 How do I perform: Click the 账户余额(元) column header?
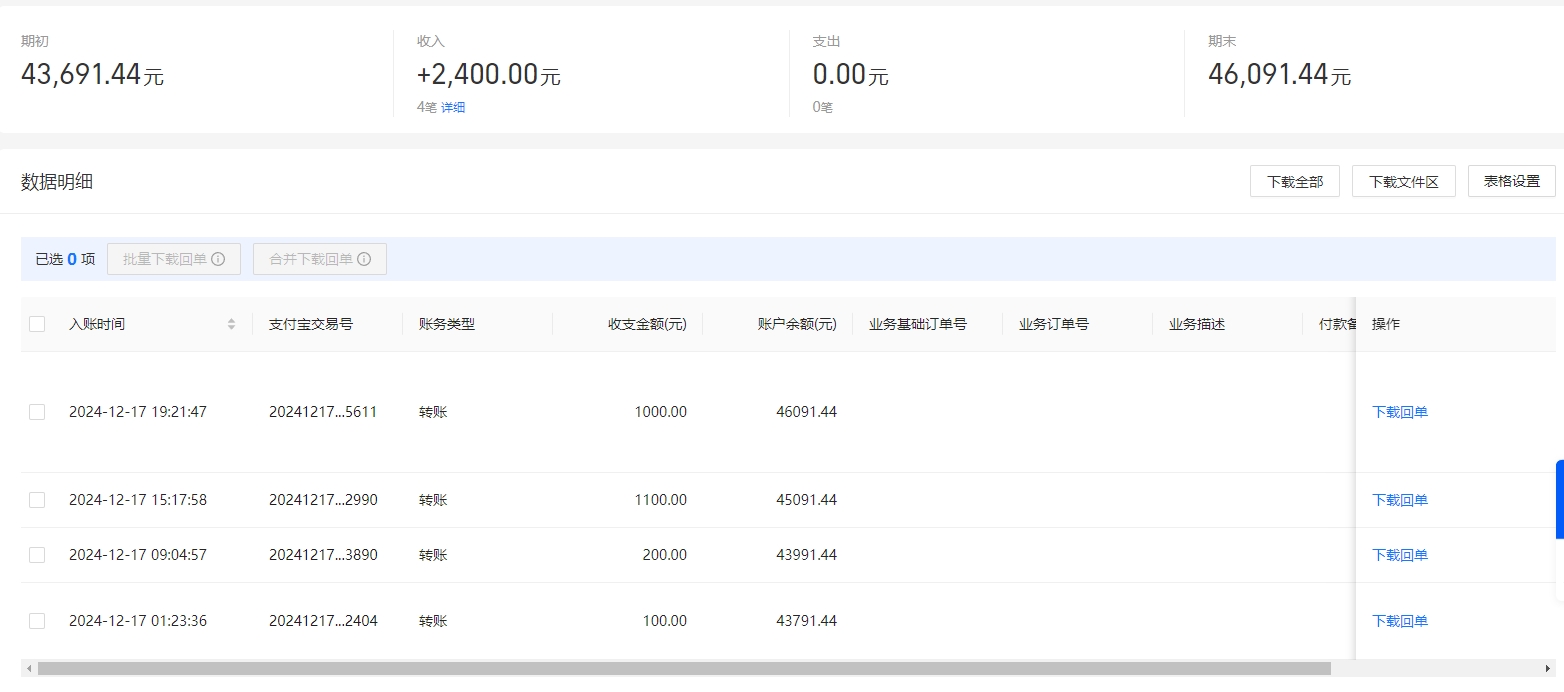tap(797, 324)
